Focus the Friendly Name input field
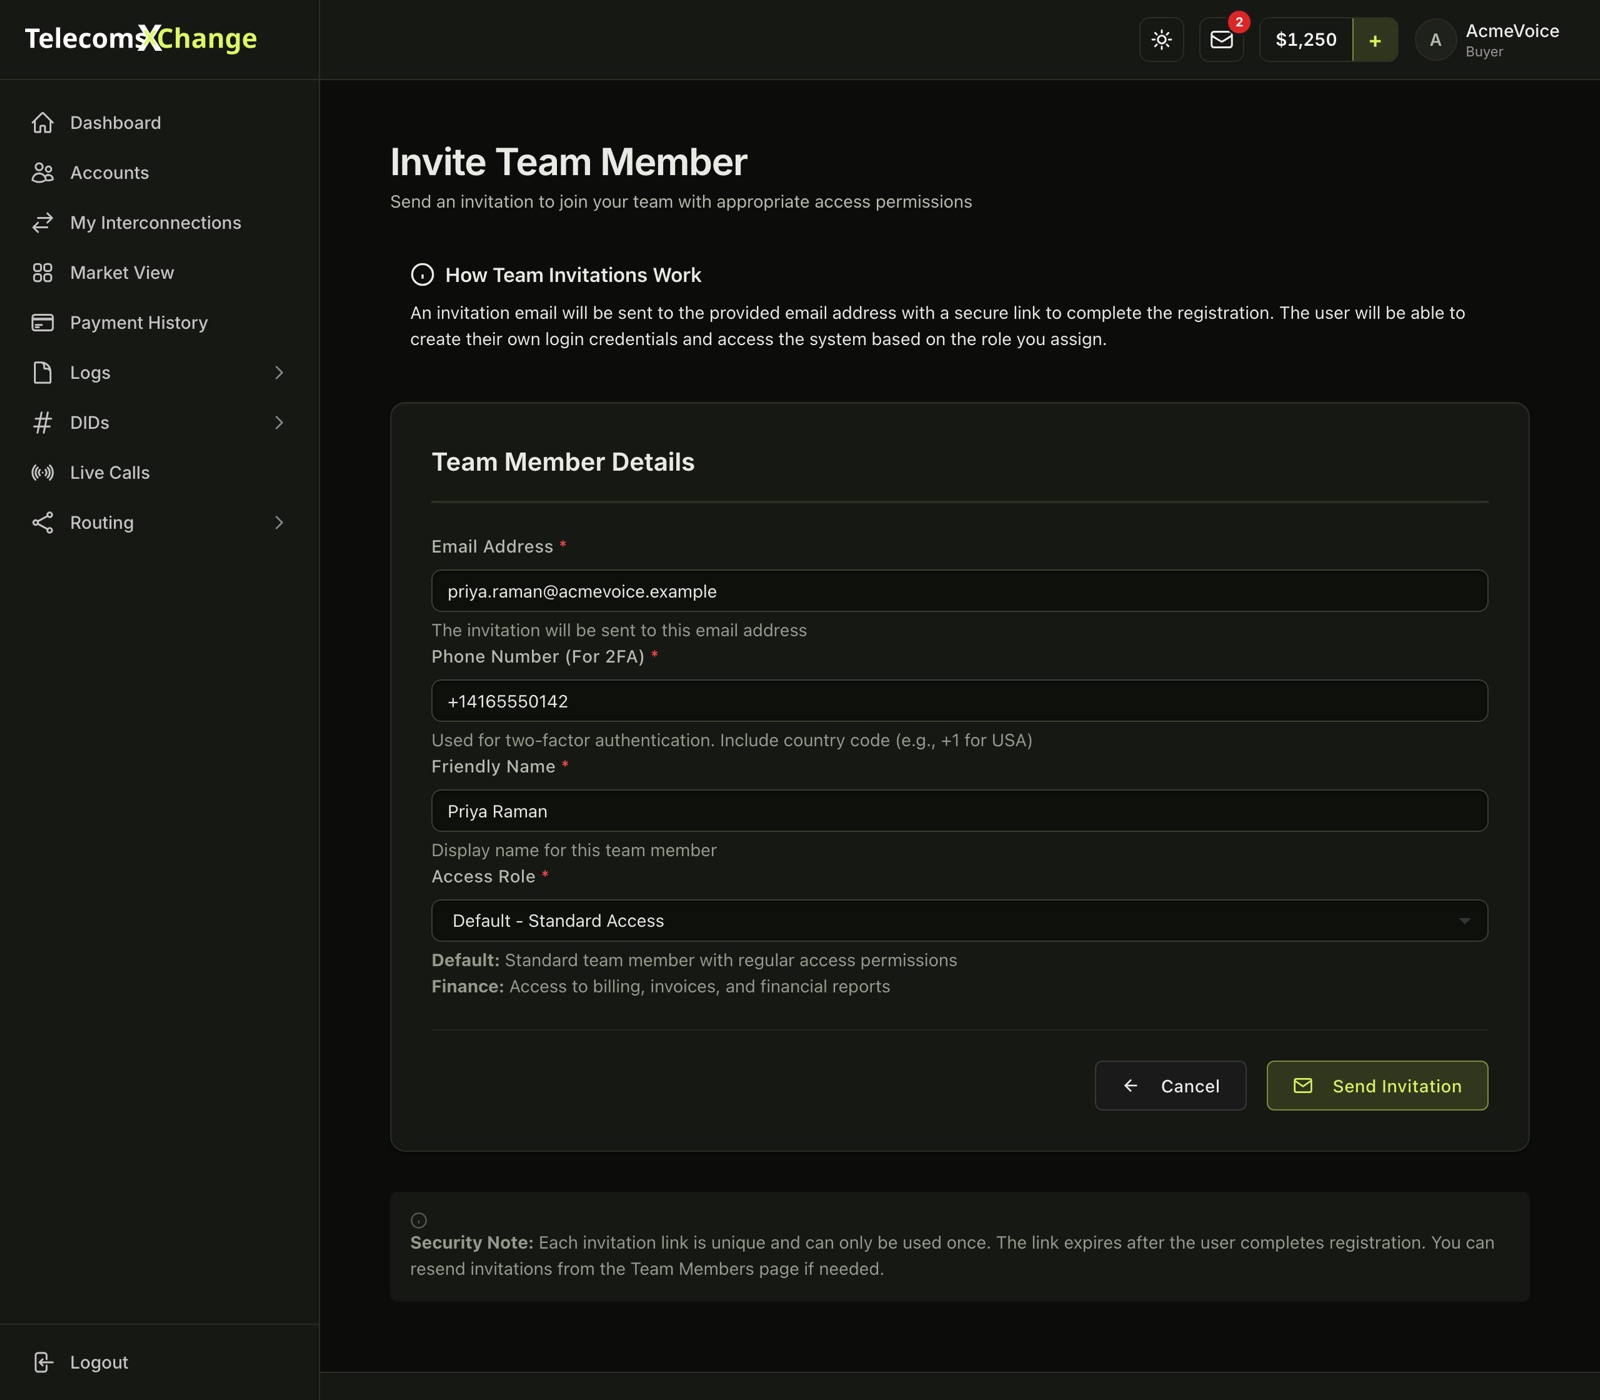1600x1400 pixels. [959, 811]
